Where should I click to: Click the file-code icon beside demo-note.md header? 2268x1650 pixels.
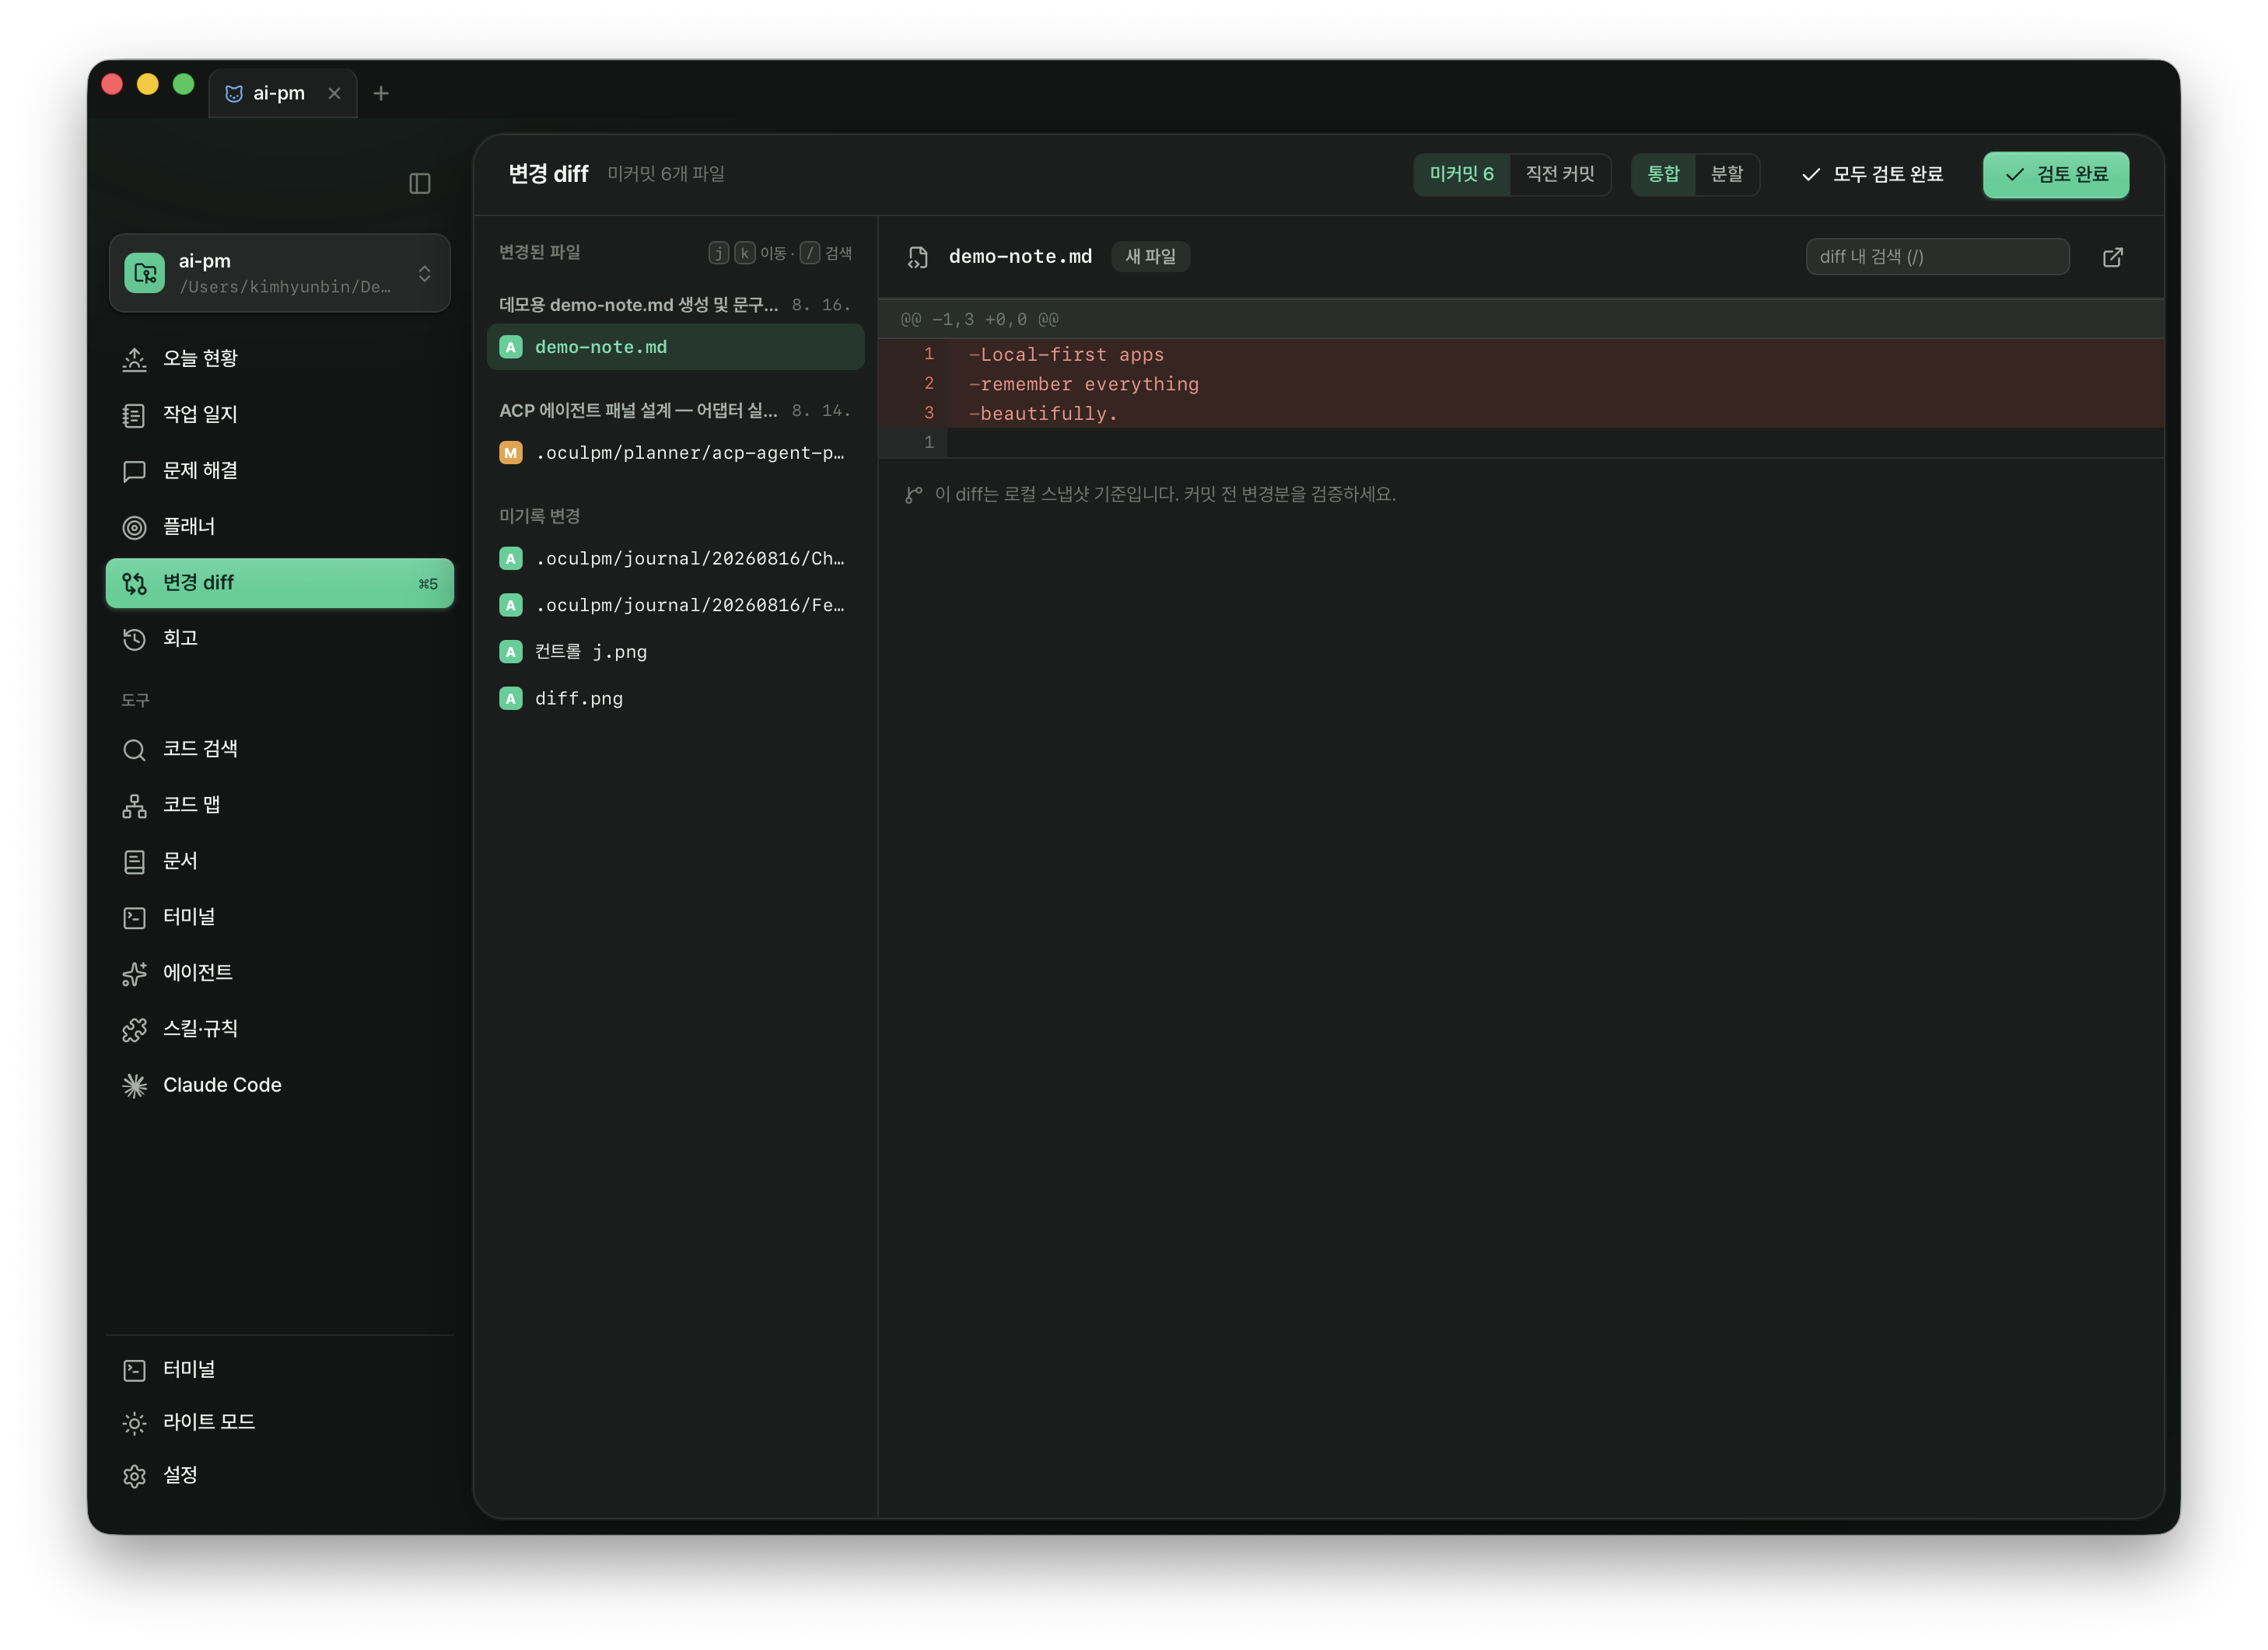click(x=917, y=258)
